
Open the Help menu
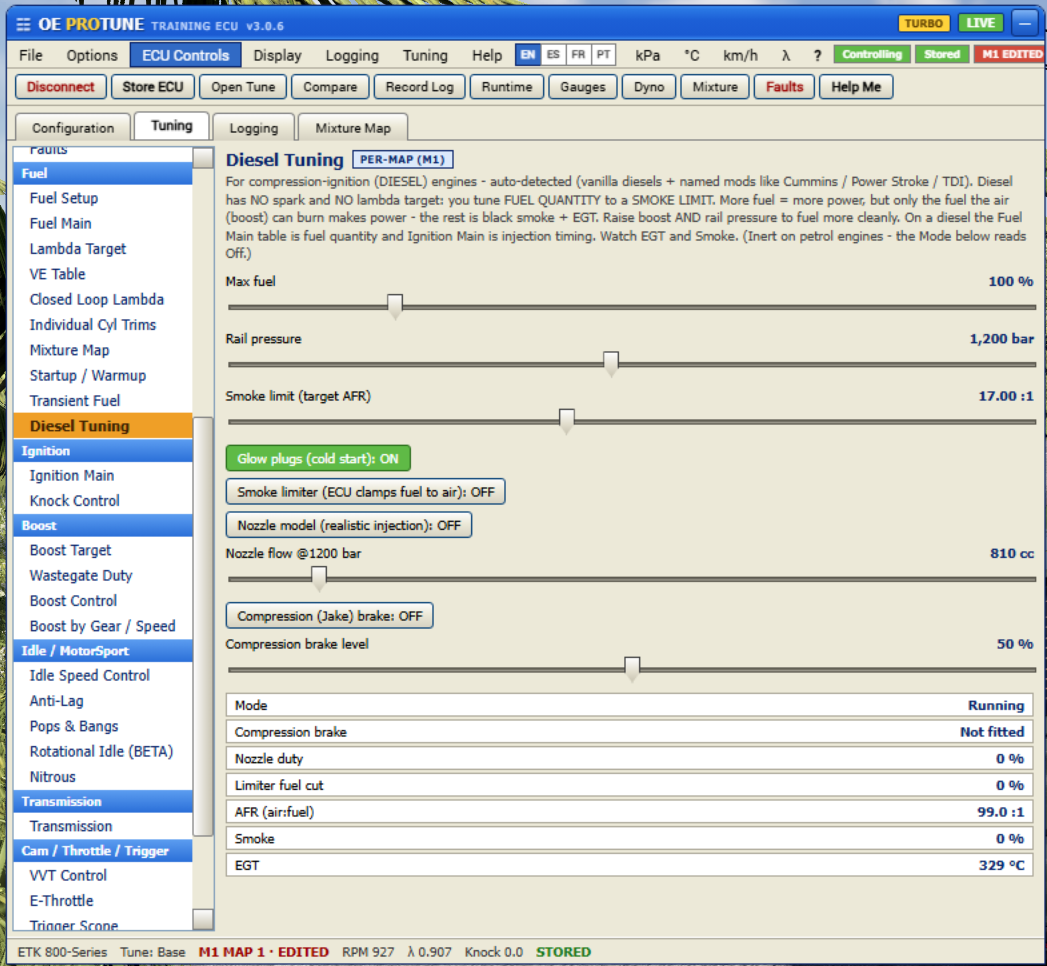coord(487,55)
